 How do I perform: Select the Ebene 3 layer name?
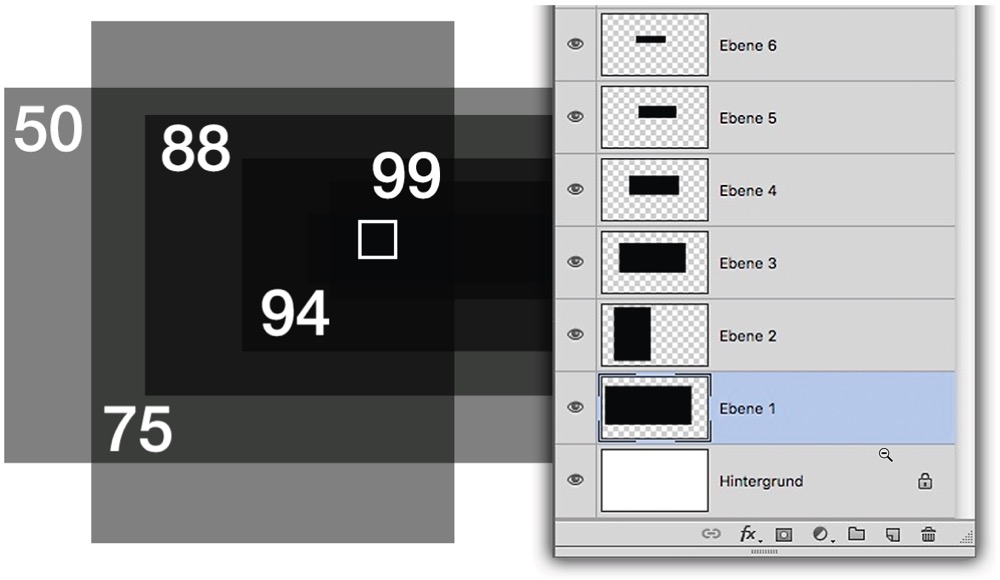click(747, 263)
